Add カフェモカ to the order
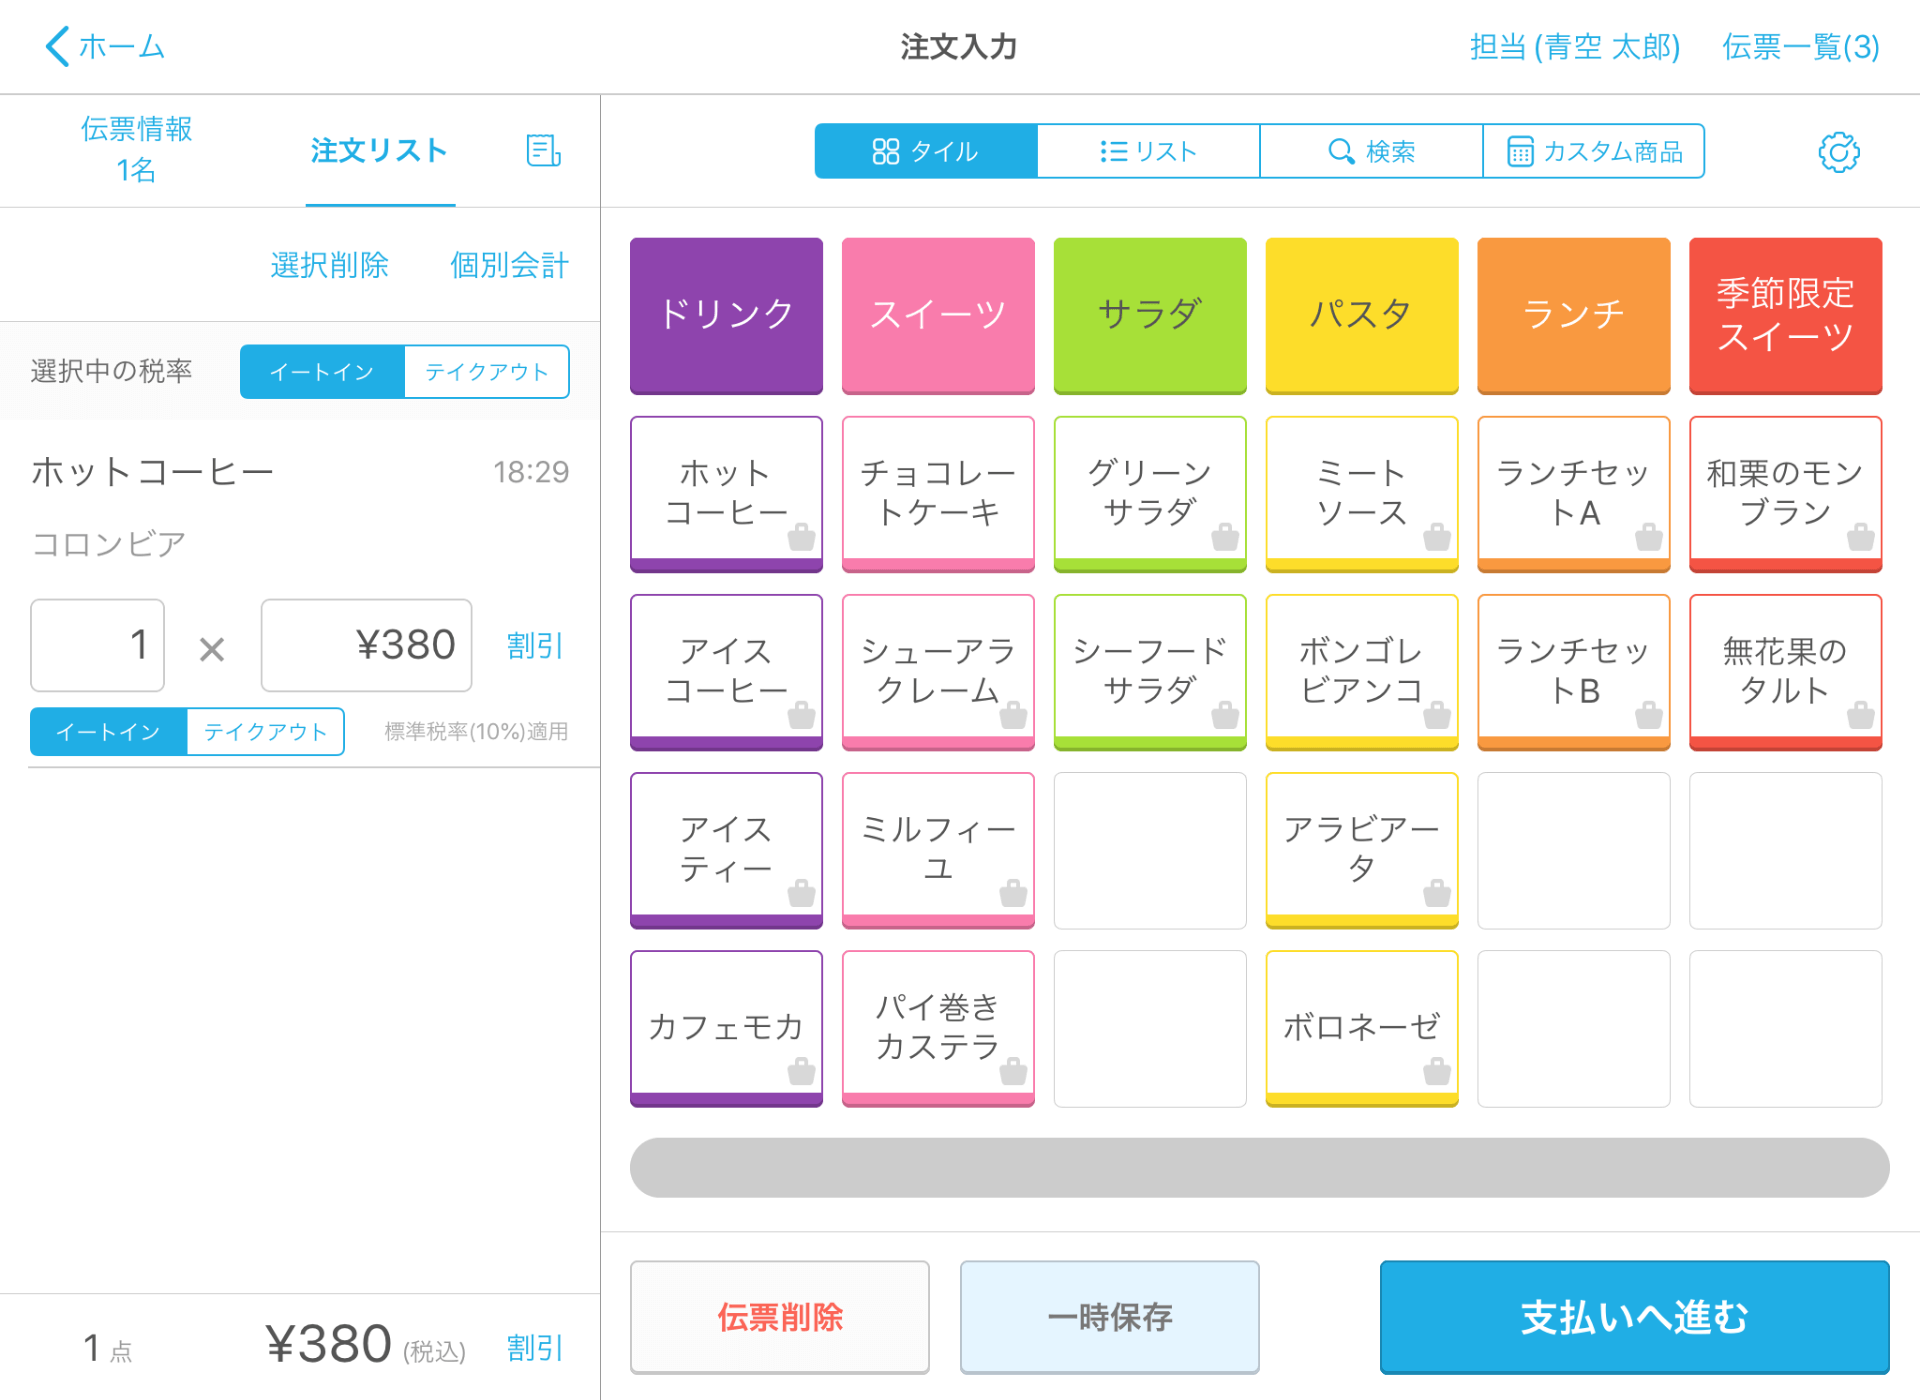 pos(727,1028)
